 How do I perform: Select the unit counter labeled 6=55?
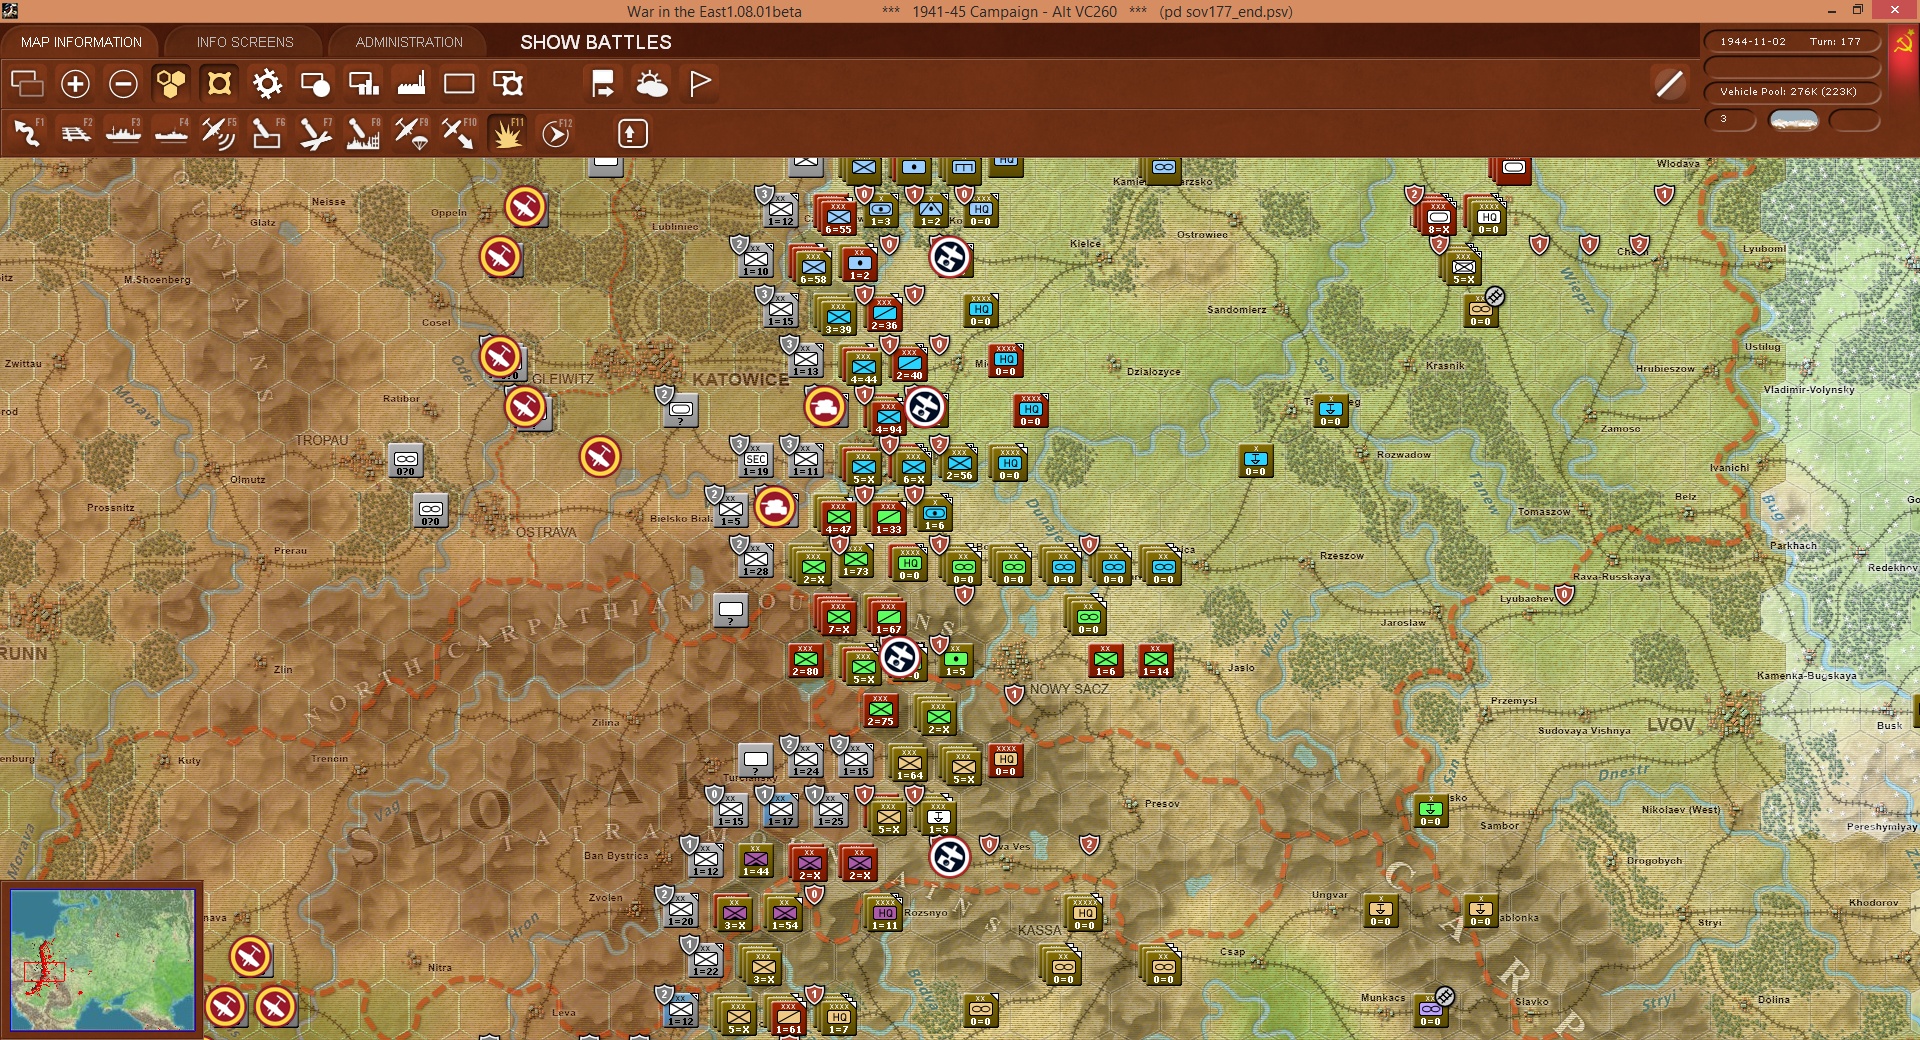point(838,216)
